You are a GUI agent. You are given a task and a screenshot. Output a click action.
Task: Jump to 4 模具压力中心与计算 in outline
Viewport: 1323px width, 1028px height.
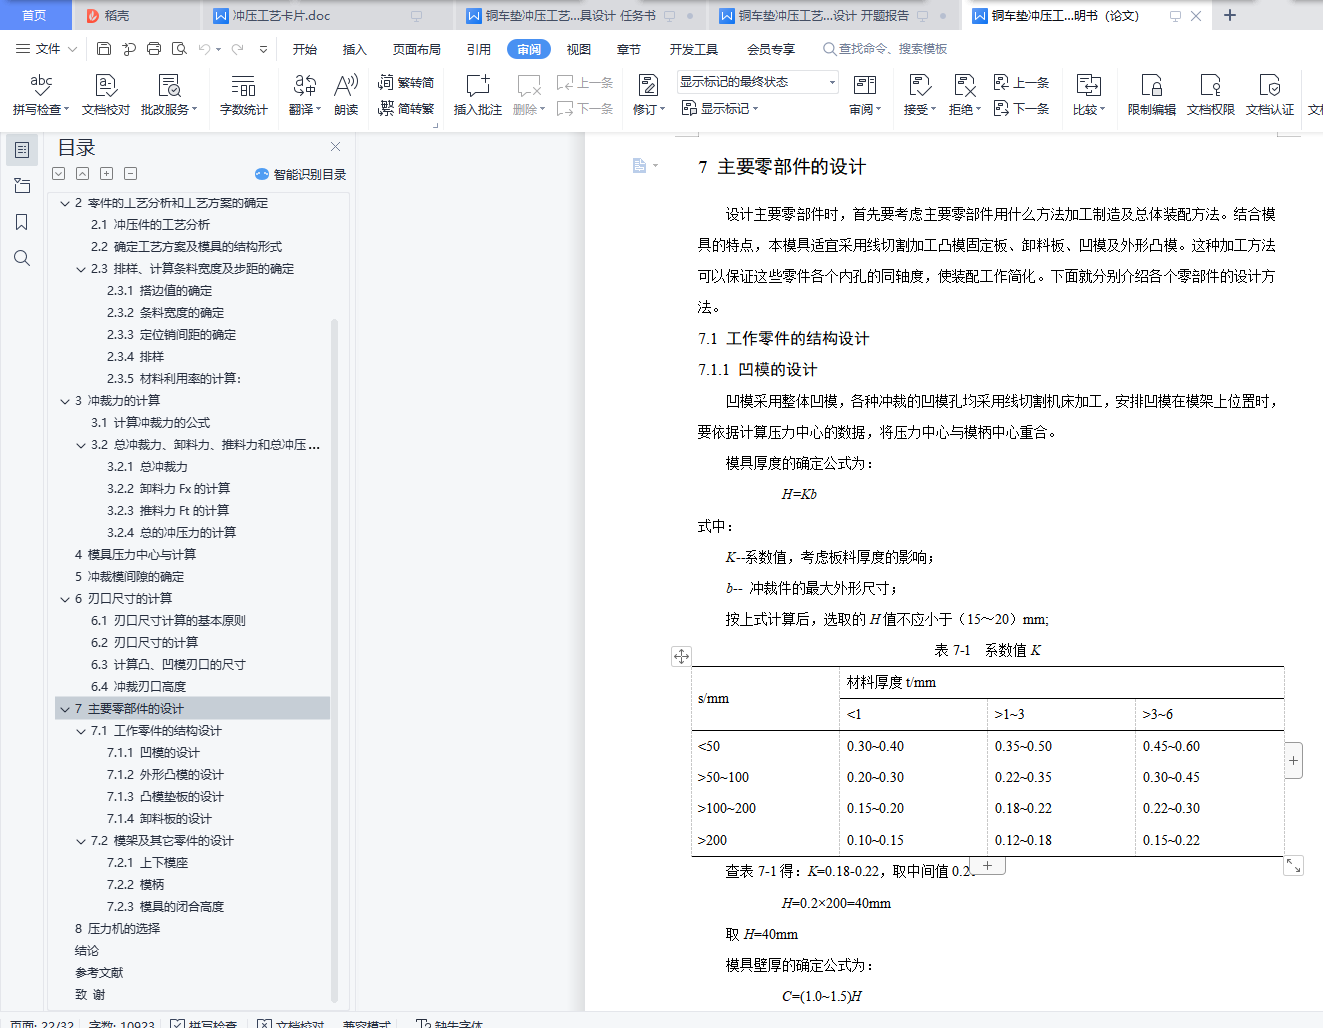[135, 555]
